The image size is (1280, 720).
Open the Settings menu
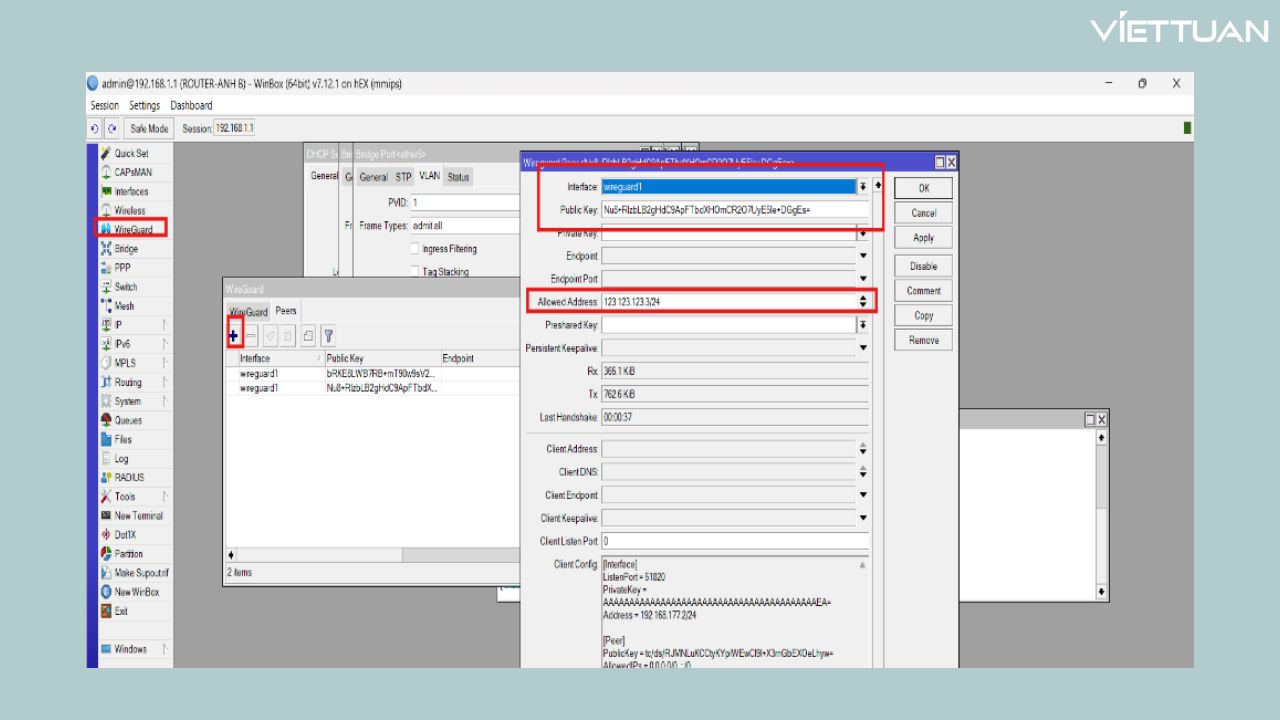tap(144, 105)
